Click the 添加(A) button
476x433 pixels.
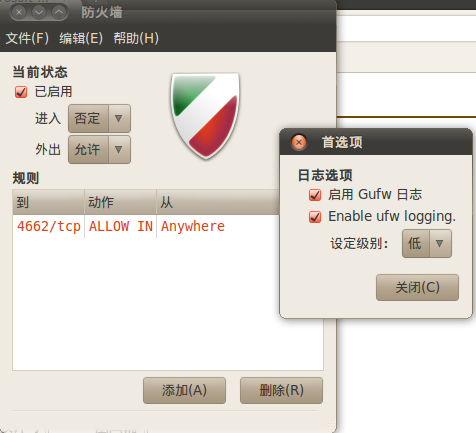tap(184, 390)
